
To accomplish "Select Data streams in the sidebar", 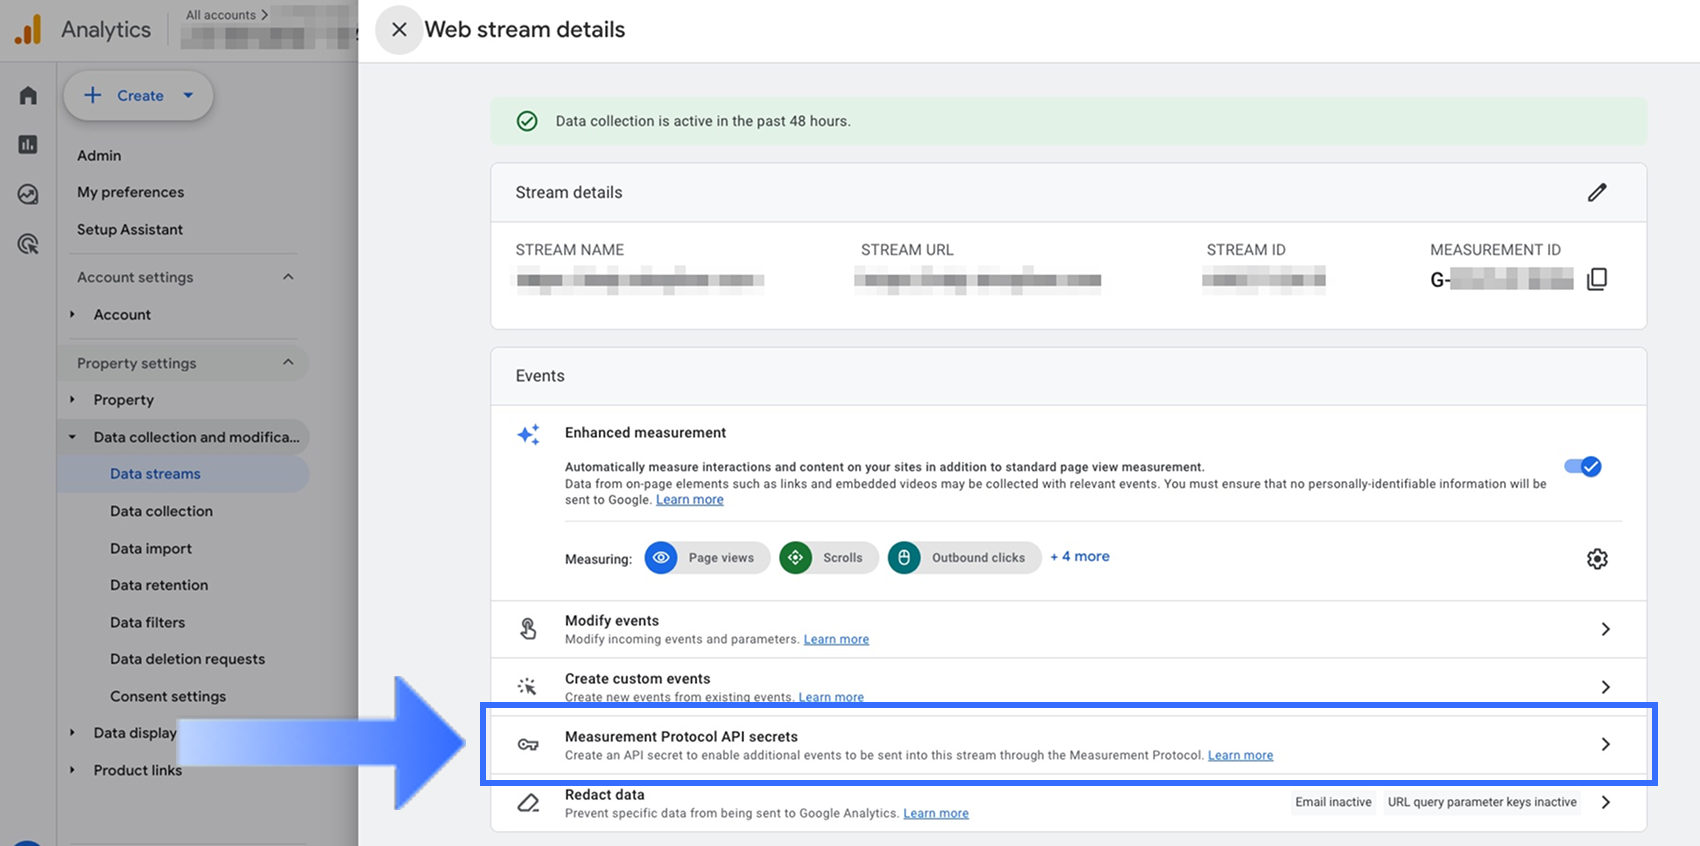I will pyautogui.click(x=155, y=474).
